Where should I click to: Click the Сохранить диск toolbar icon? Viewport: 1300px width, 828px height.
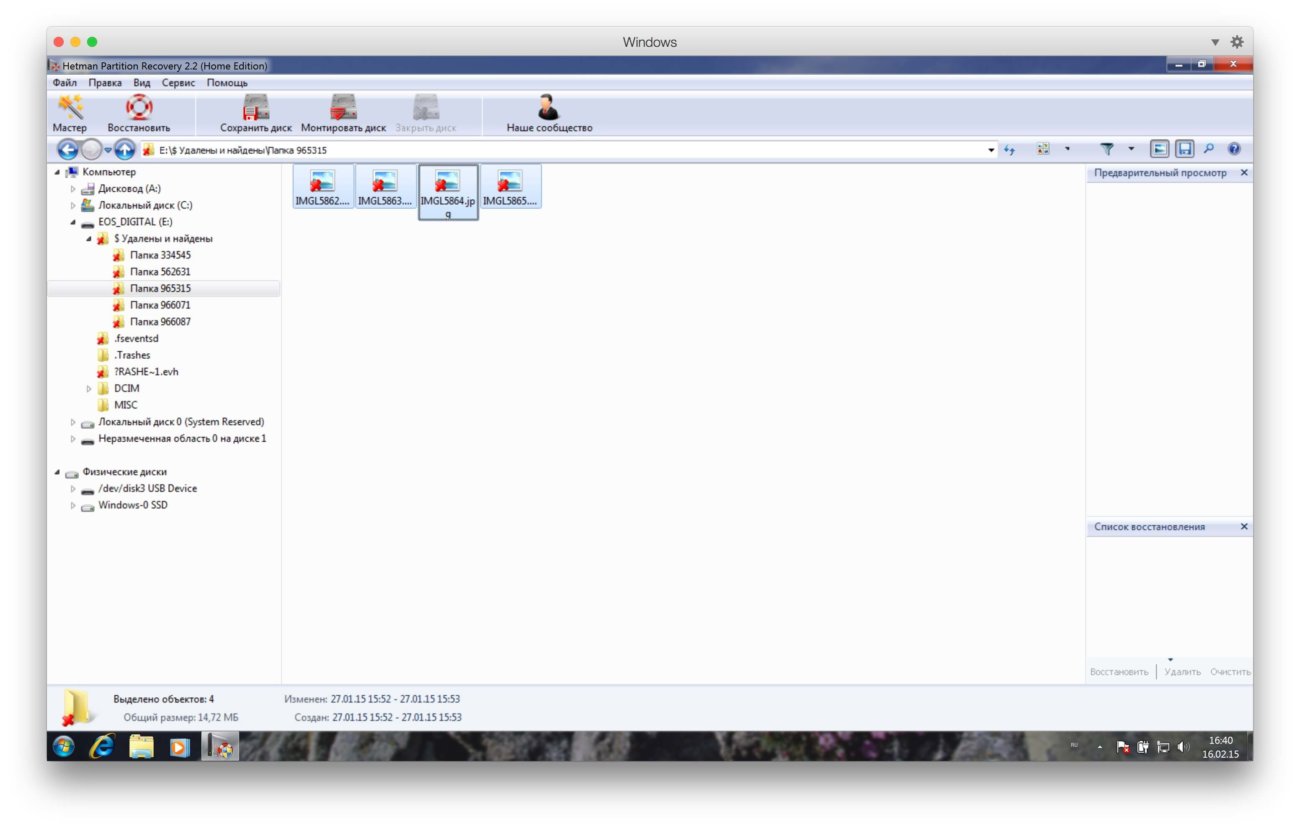255,108
